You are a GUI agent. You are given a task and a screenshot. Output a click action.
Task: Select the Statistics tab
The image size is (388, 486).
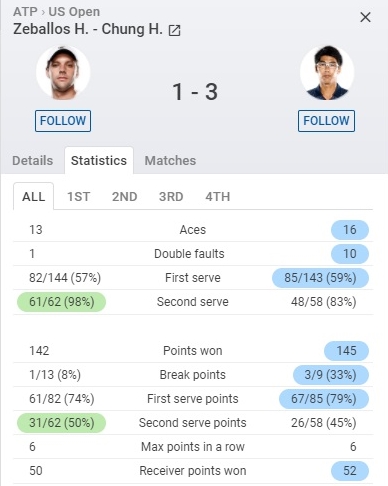[x=99, y=160]
